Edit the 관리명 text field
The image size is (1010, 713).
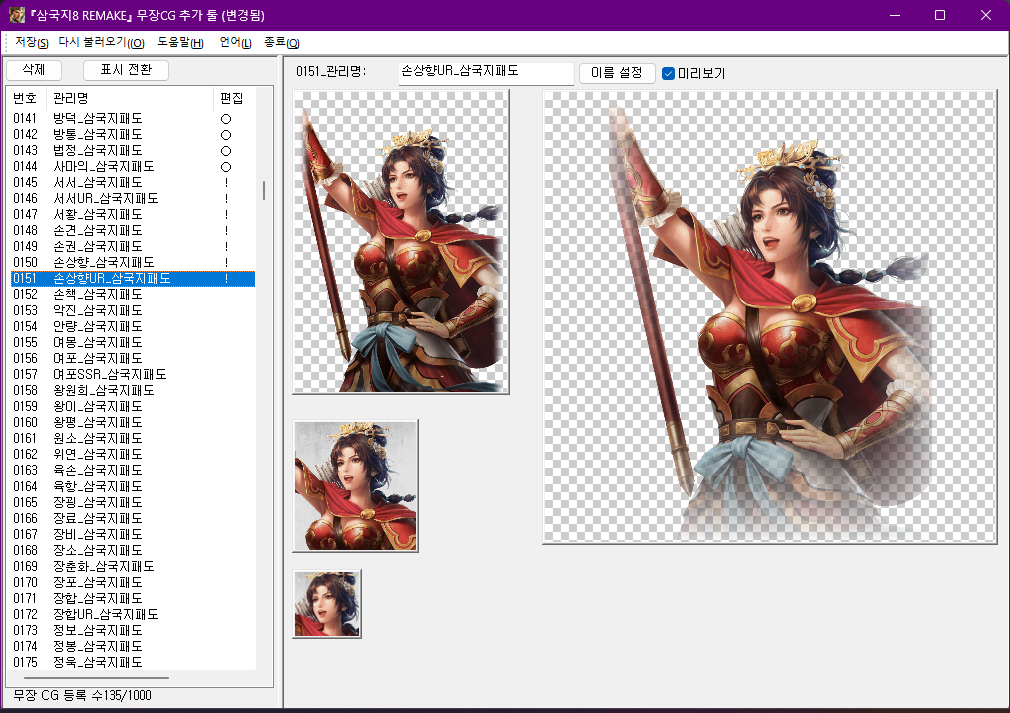click(486, 72)
